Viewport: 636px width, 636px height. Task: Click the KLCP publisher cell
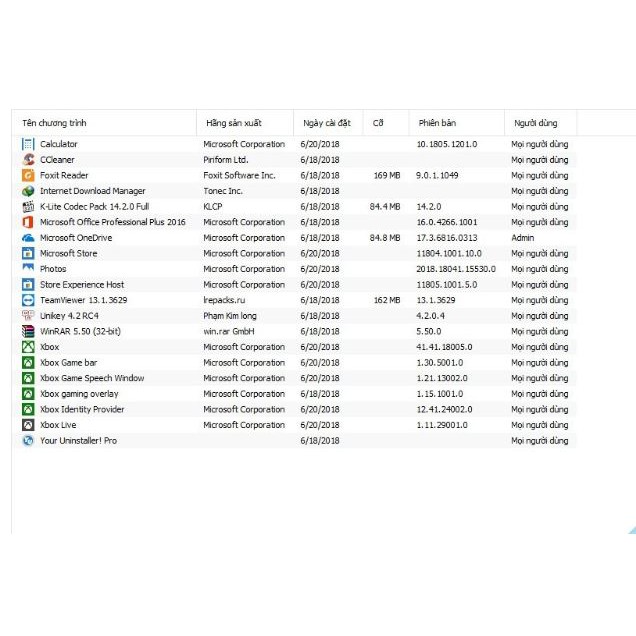point(213,206)
